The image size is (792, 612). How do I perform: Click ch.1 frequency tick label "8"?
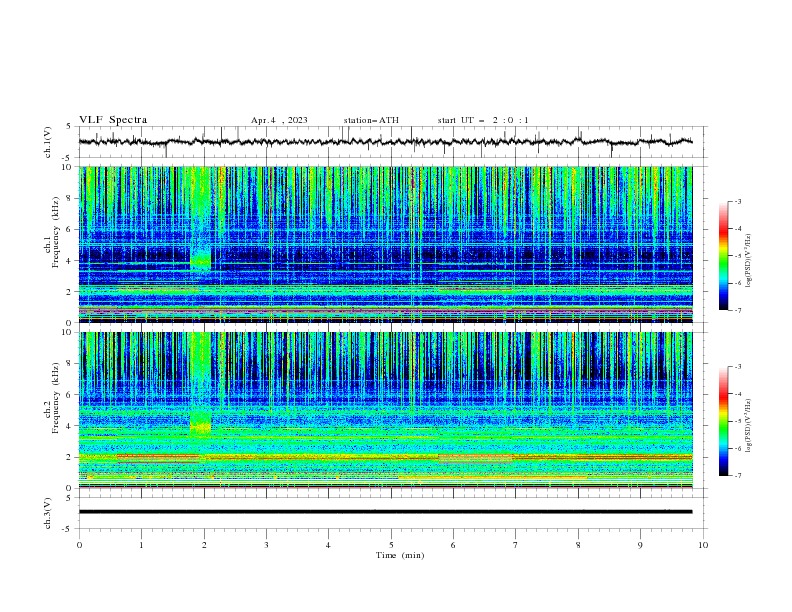[71, 198]
